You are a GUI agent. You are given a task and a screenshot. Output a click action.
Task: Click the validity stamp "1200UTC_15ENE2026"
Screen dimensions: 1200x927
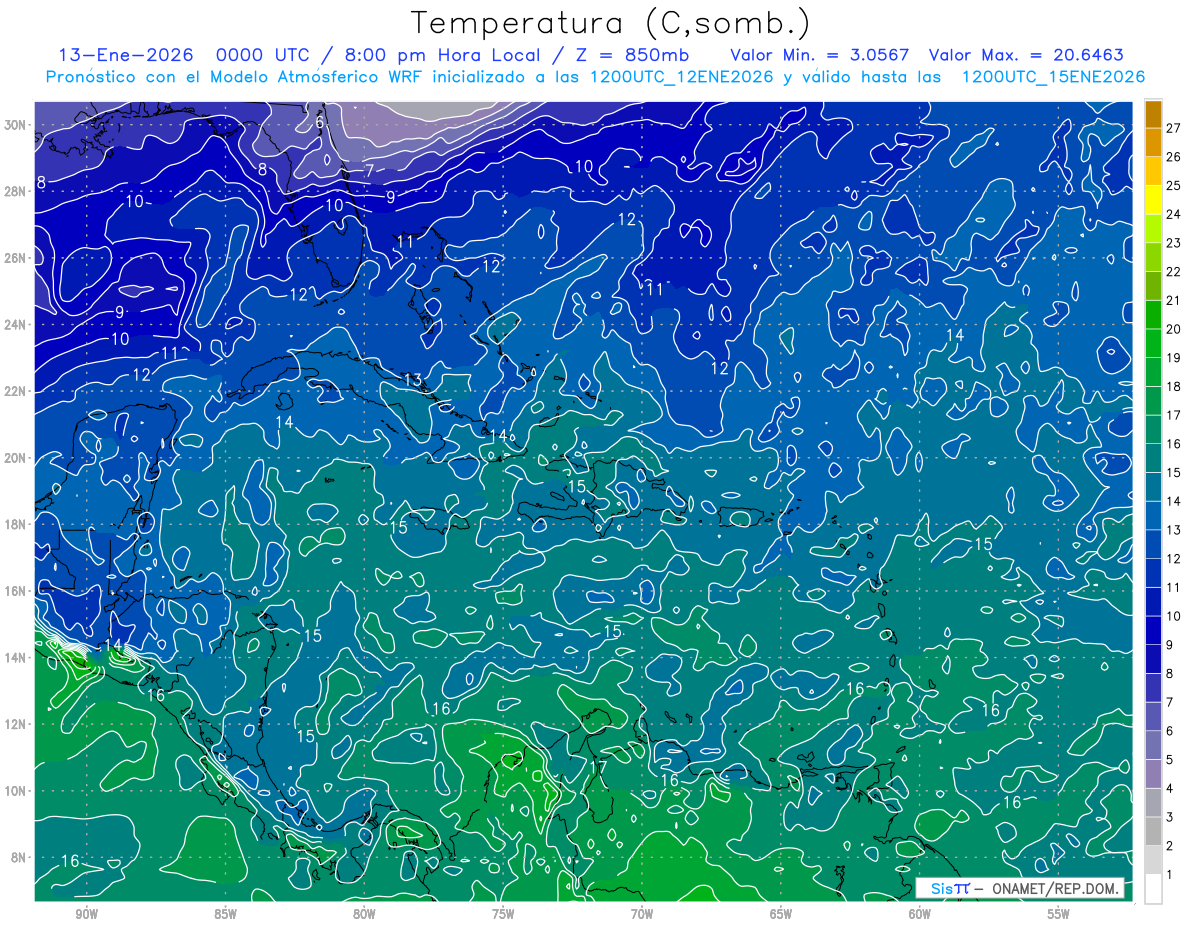tap(1052, 77)
